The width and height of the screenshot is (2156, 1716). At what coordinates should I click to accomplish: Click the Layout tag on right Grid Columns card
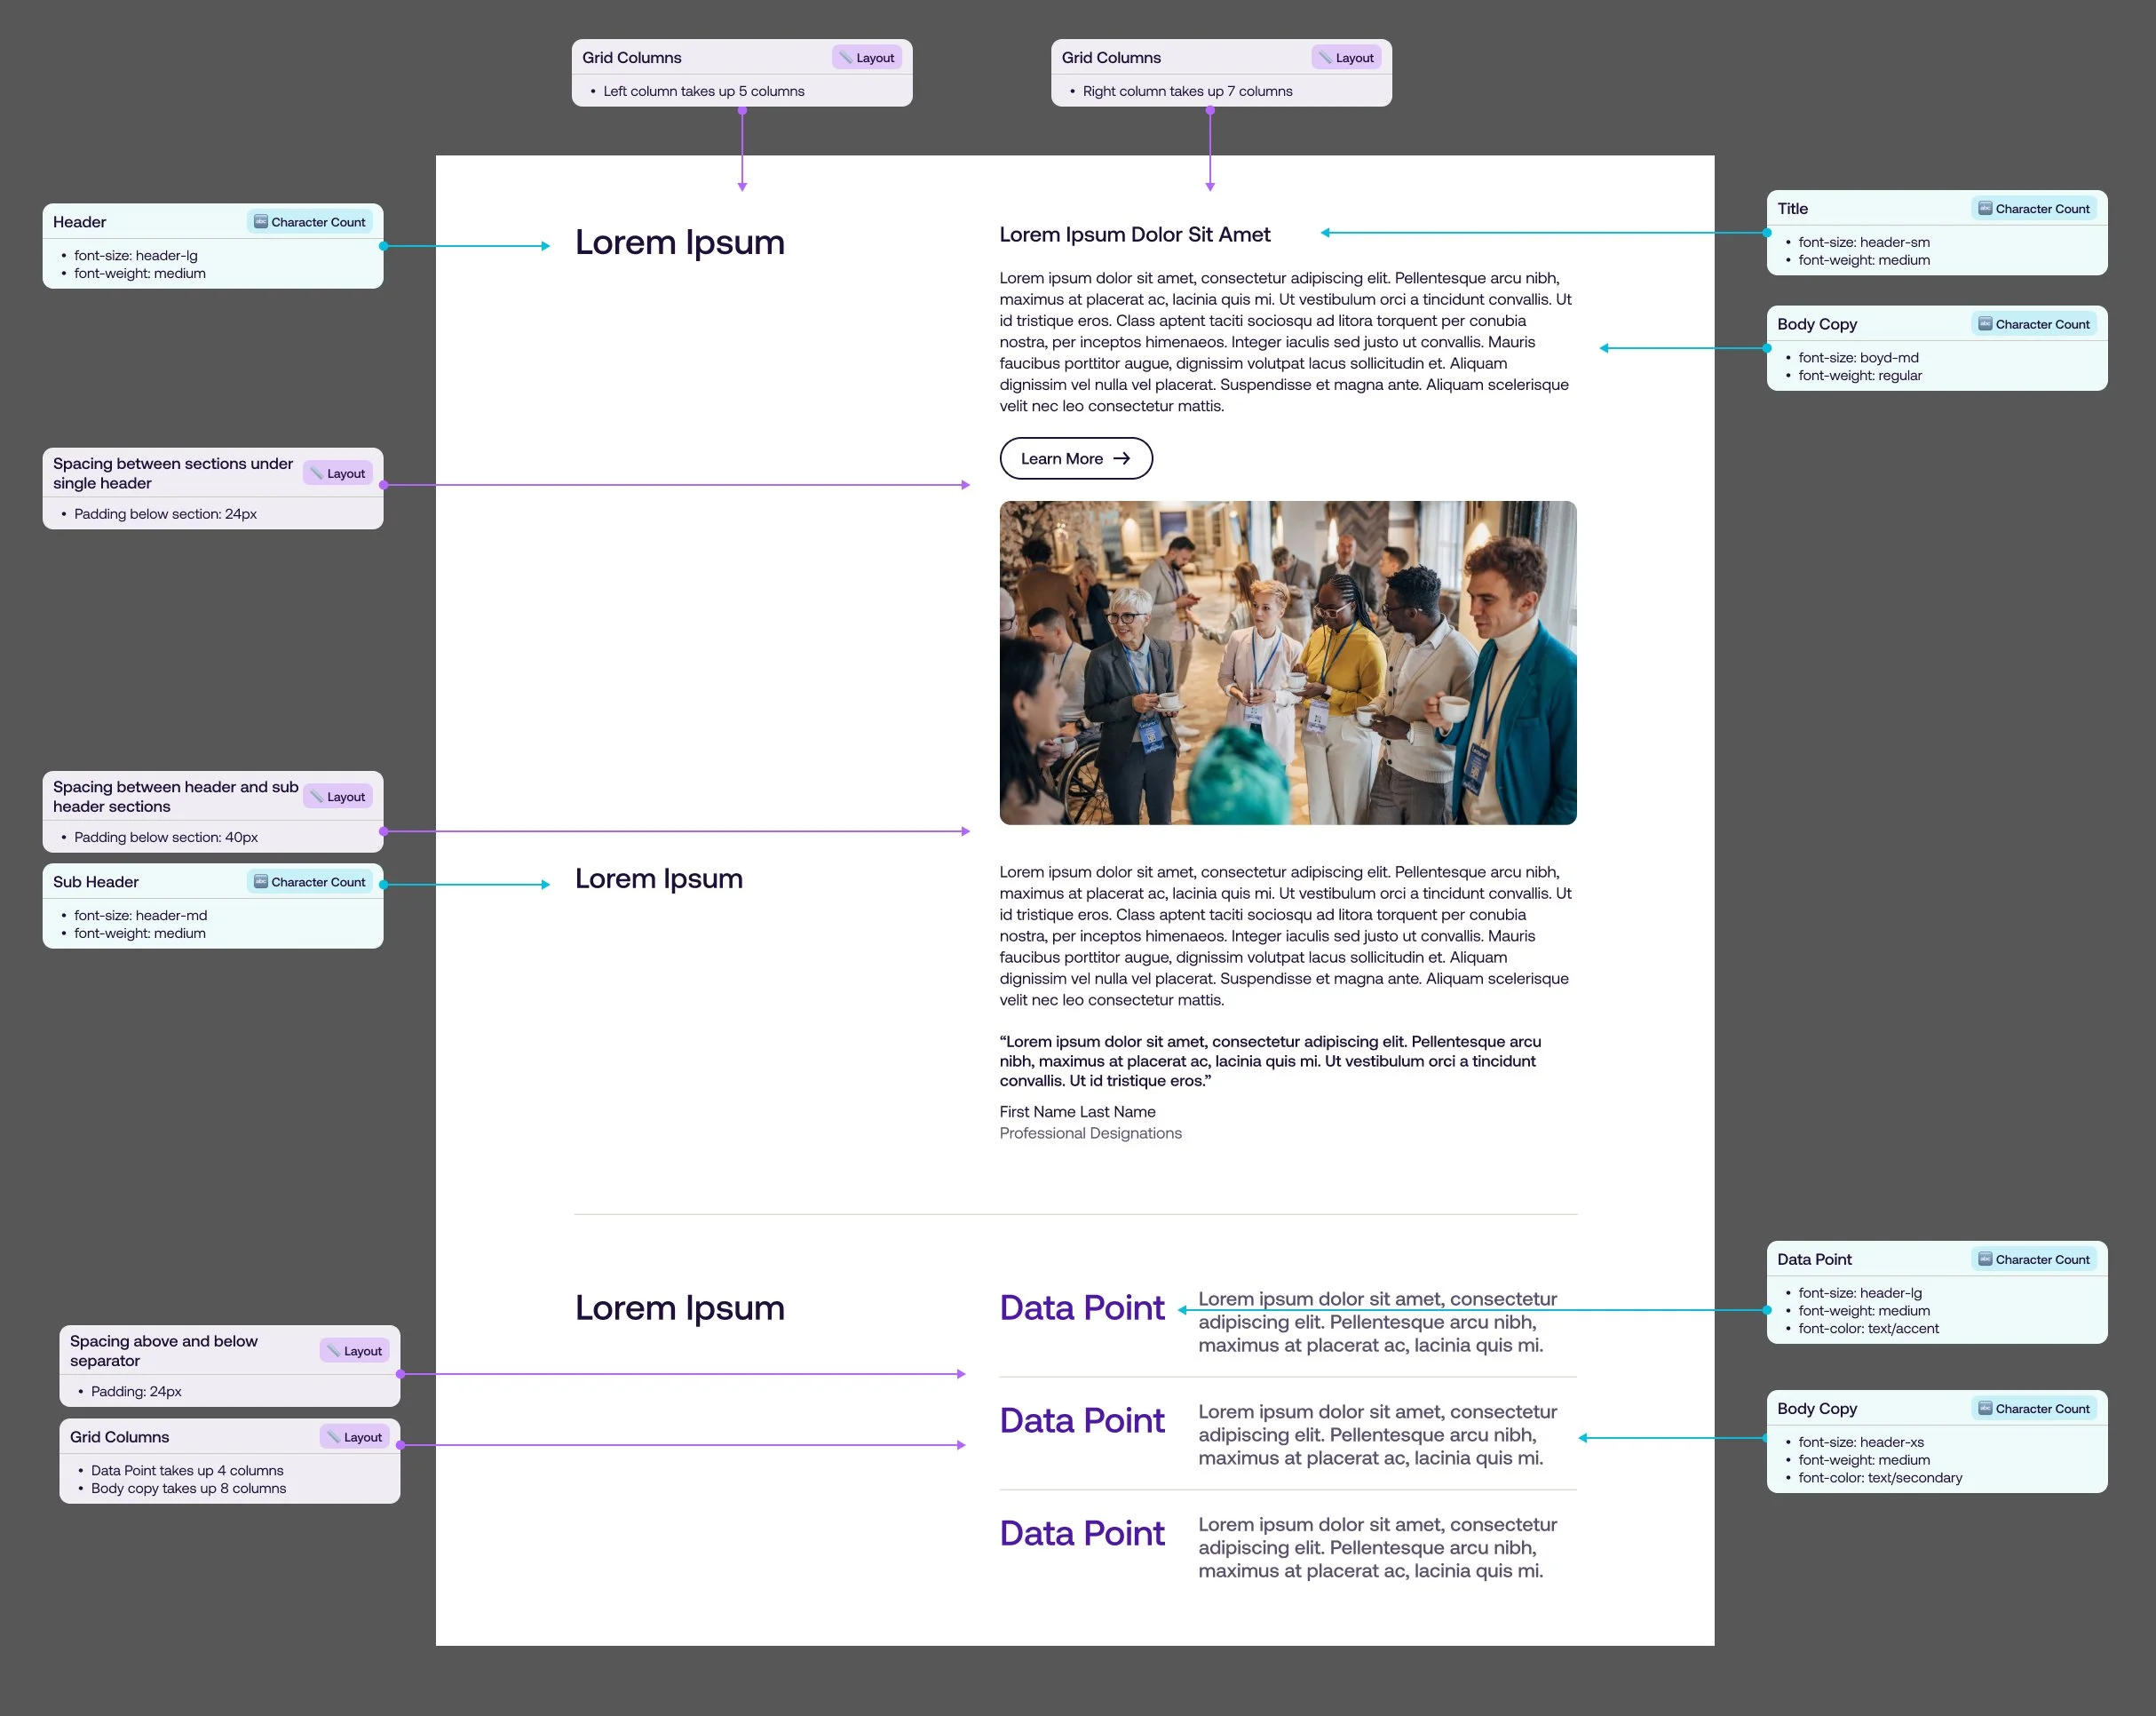coord(1346,58)
